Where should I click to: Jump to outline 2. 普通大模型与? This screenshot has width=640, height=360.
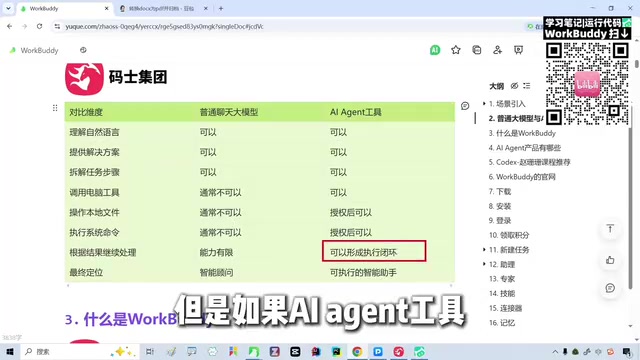516,118
